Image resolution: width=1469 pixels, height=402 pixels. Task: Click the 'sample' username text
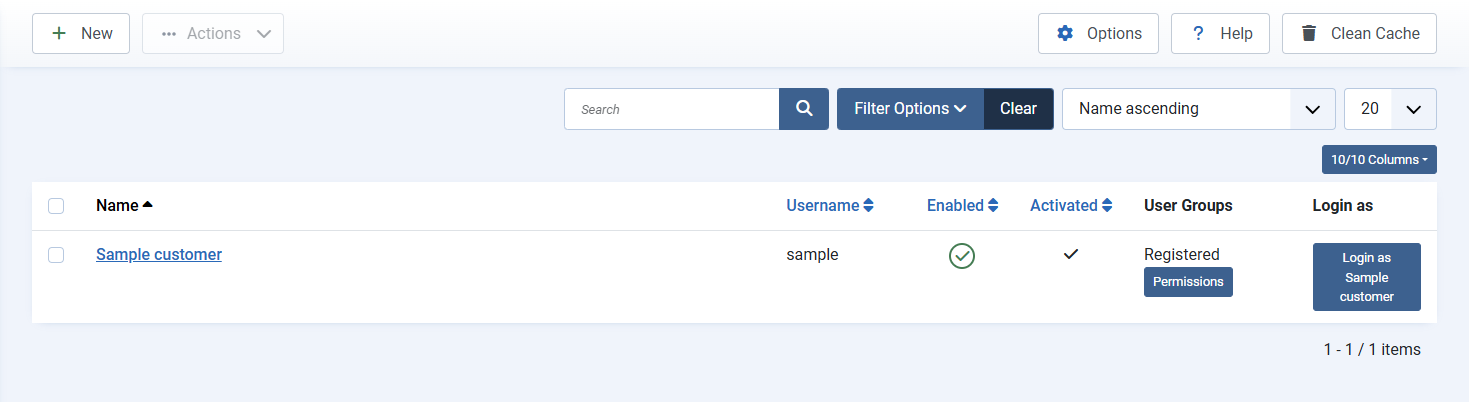click(812, 254)
